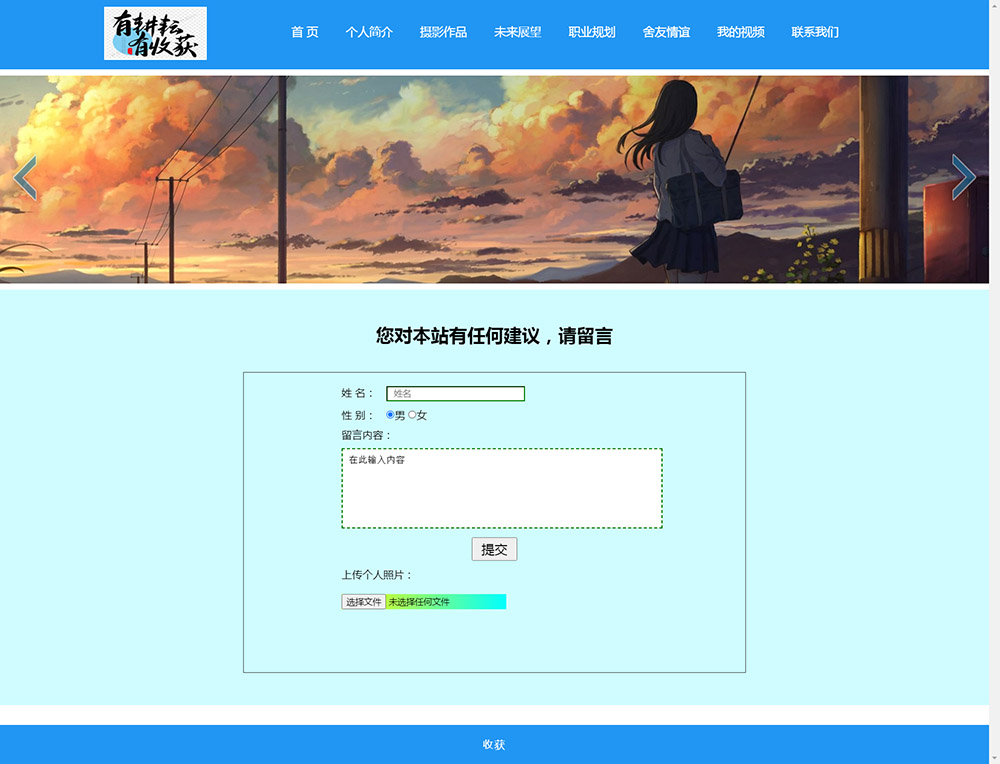Open the 摄影作品 menu item
This screenshot has height=764, width=1000.
443,32
